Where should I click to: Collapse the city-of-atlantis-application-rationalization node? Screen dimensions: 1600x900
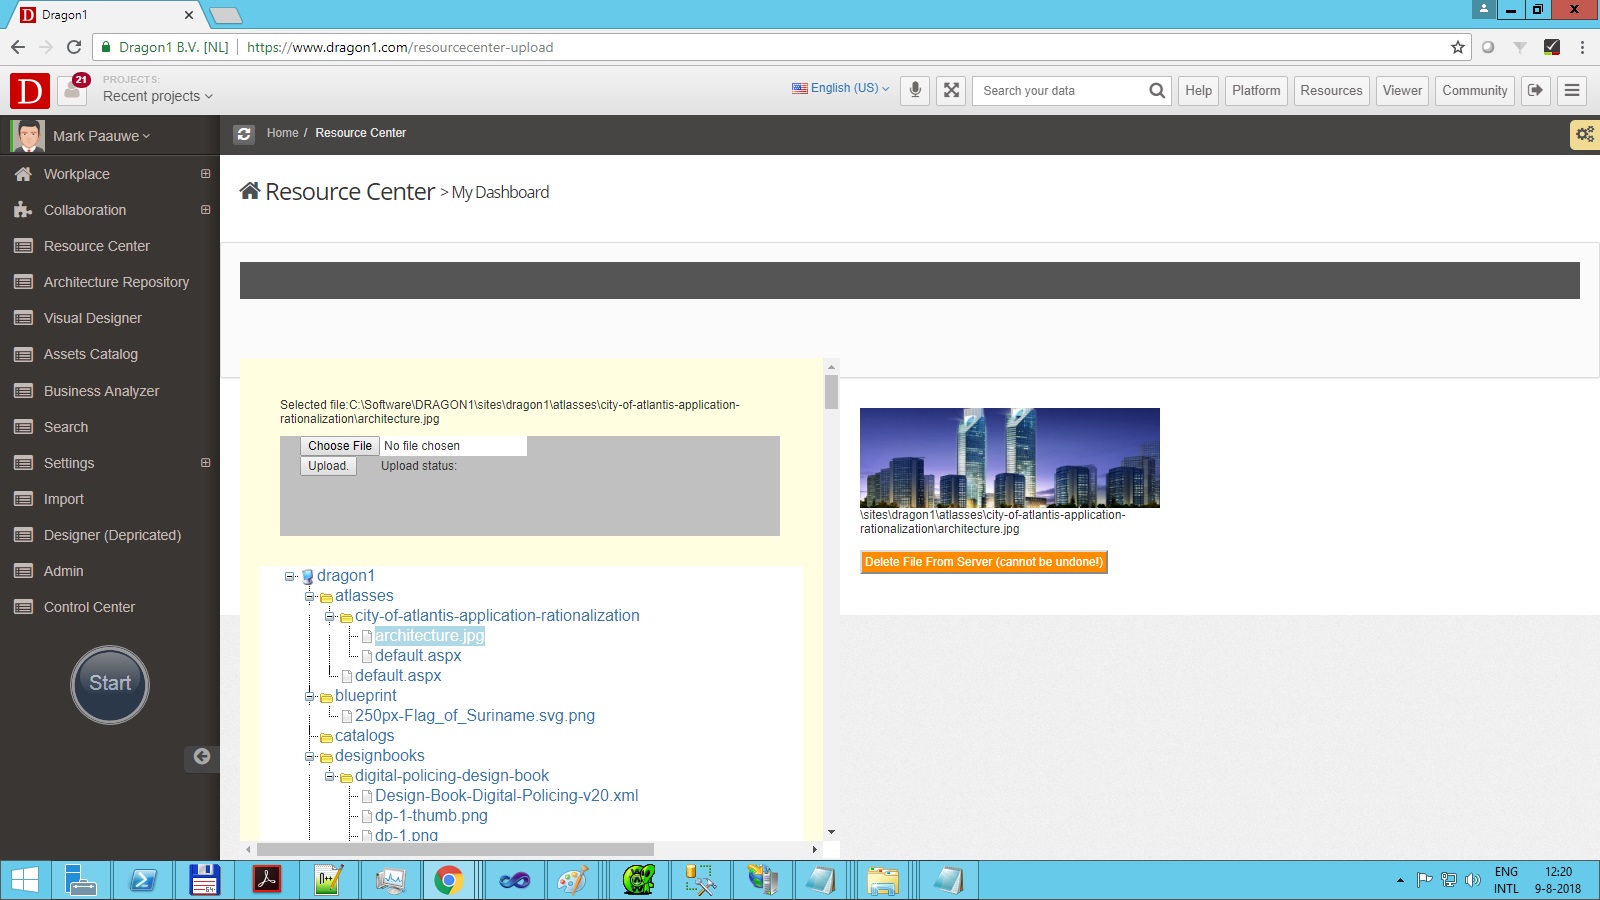click(x=329, y=616)
